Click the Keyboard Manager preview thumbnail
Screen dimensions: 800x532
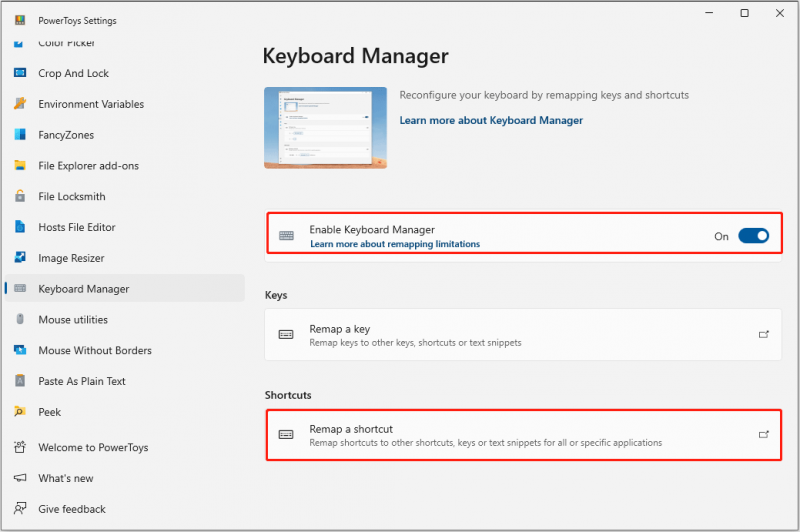[x=326, y=128]
